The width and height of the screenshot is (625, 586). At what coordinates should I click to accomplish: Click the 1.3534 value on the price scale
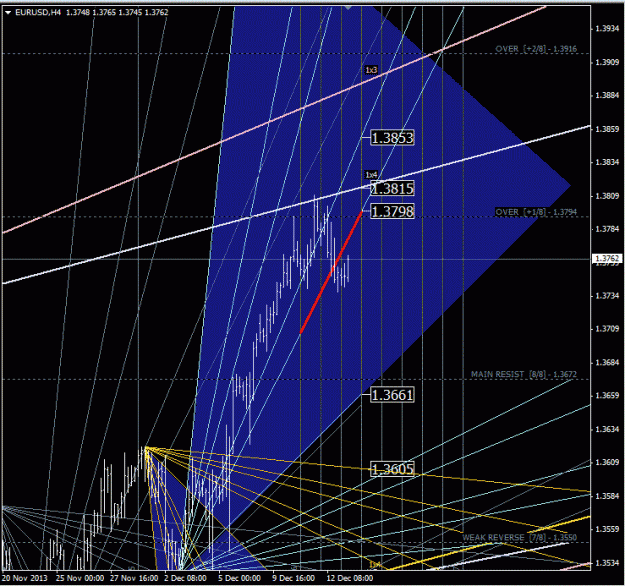click(x=607, y=563)
